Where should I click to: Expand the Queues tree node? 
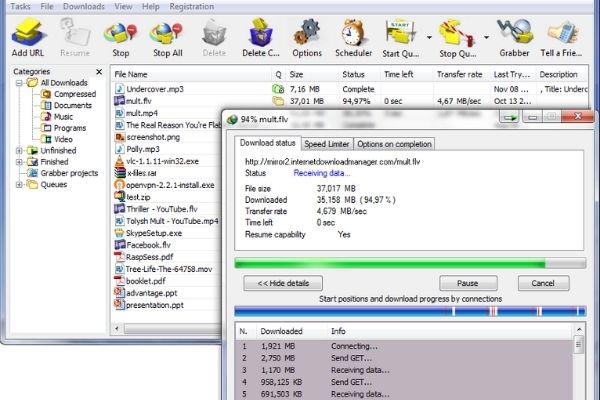click(x=19, y=185)
